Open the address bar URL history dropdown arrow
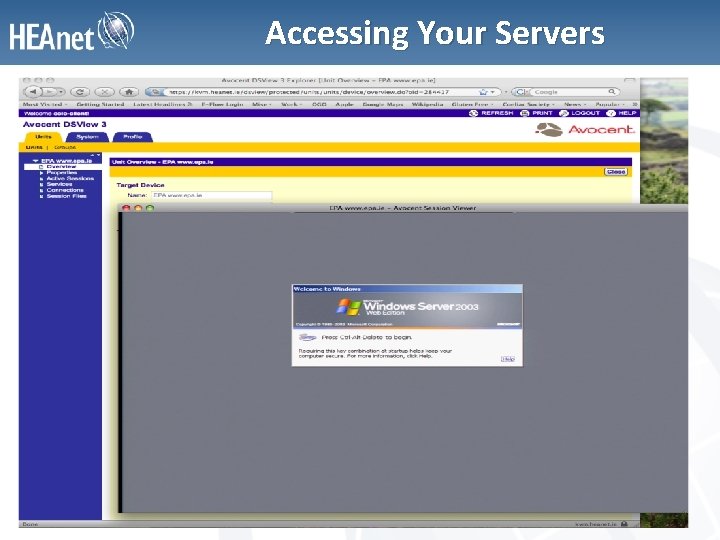Image resolution: width=720 pixels, height=540 pixels. (493, 92)
